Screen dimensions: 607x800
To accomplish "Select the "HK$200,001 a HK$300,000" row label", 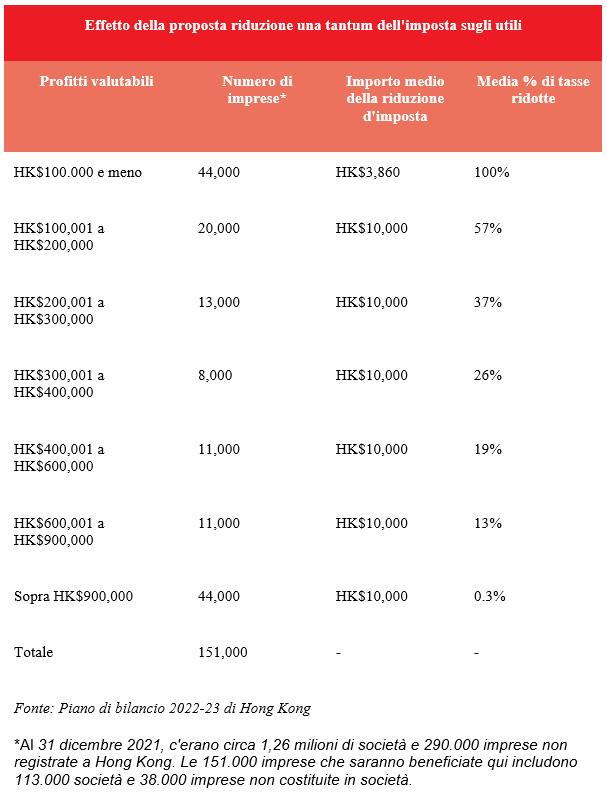I will 59,311.
